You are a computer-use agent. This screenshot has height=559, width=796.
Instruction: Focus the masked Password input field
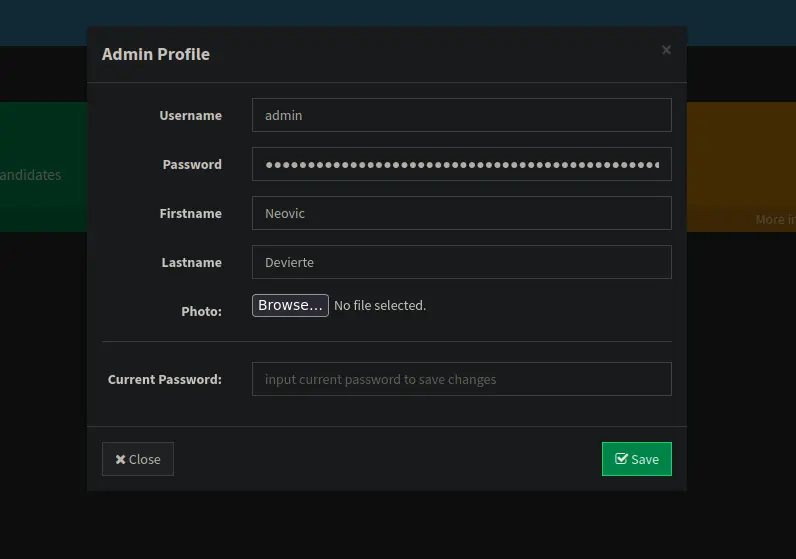tap(461, 164)
